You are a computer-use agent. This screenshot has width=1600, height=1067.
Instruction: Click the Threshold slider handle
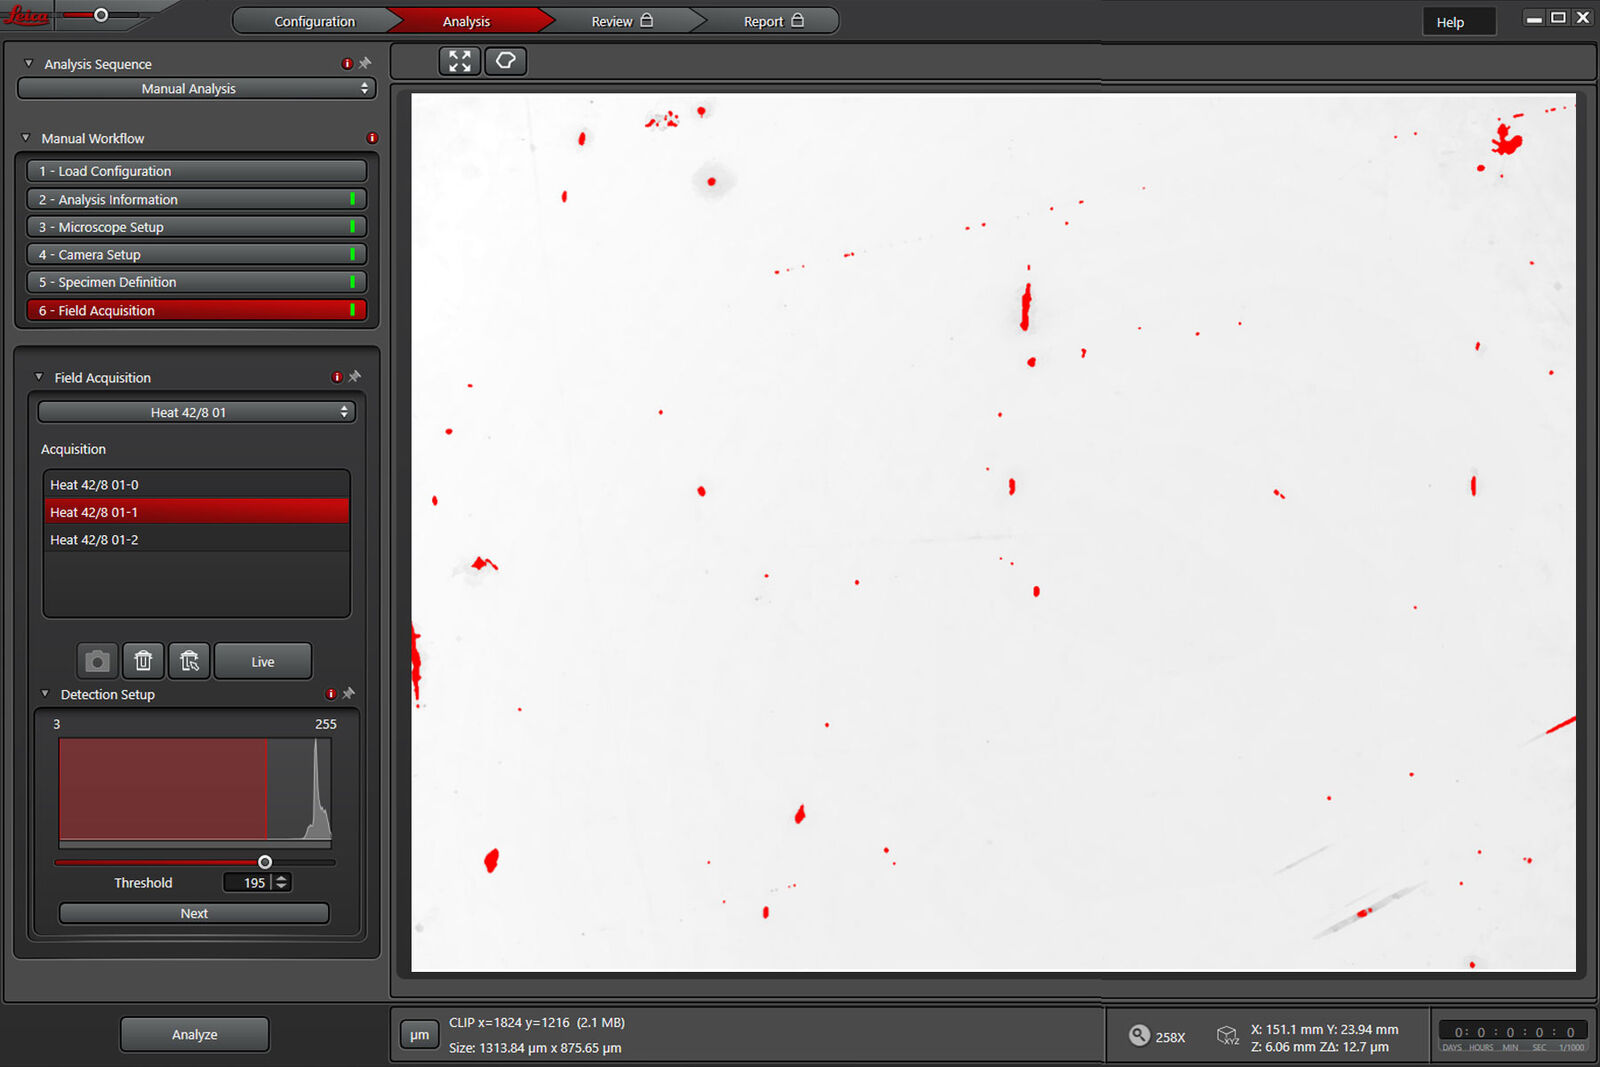point(265,862)
